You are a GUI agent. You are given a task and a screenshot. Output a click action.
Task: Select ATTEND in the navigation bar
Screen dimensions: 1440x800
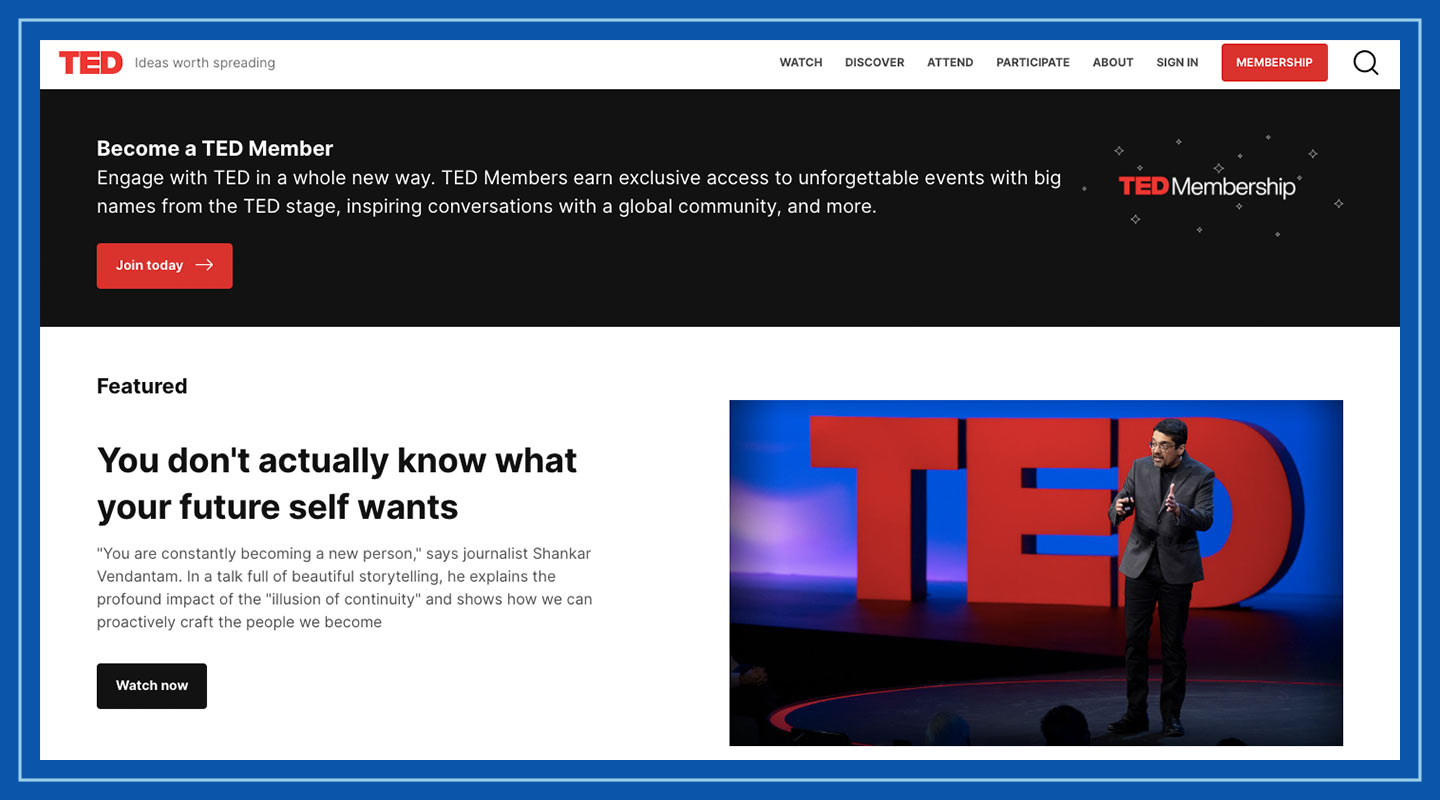[x=949, y=62]
